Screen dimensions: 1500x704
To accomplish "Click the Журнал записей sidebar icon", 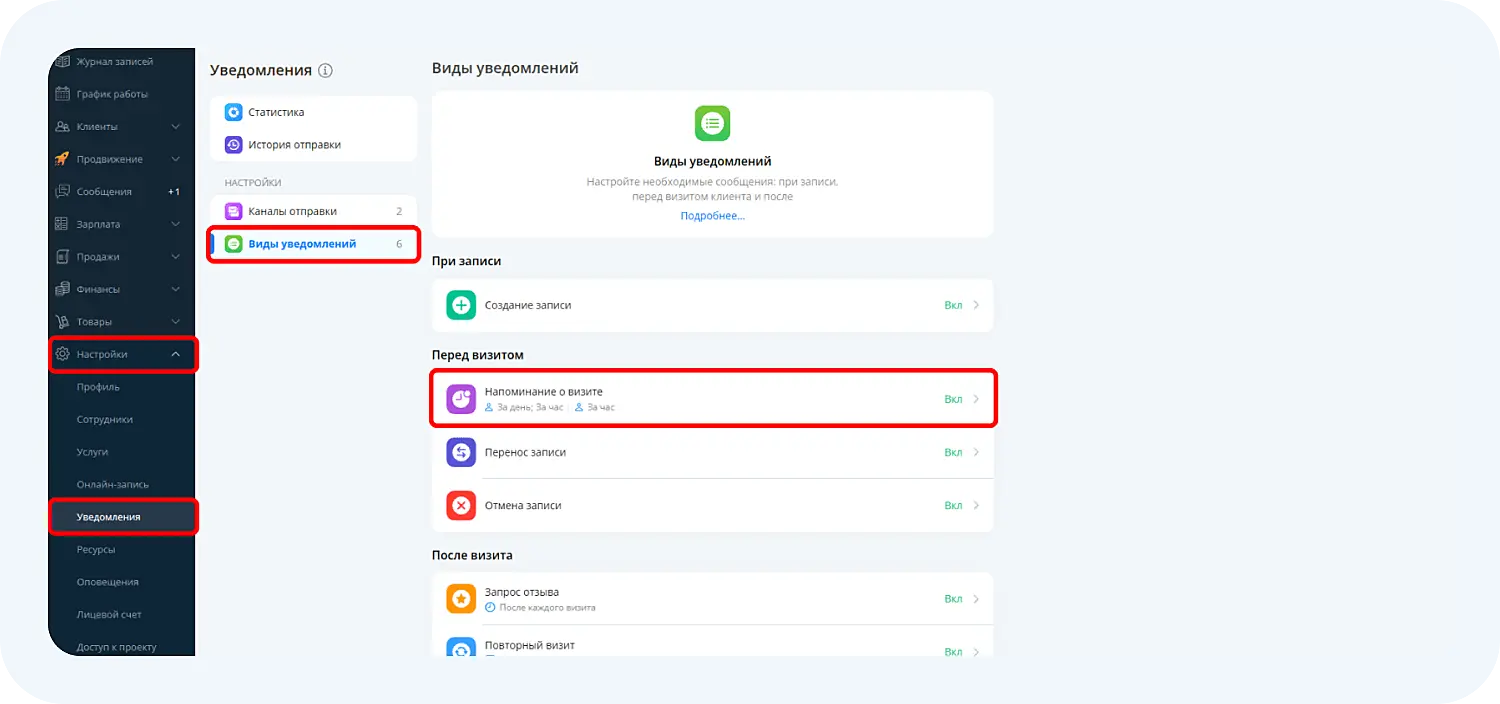I will coord(62,62).
